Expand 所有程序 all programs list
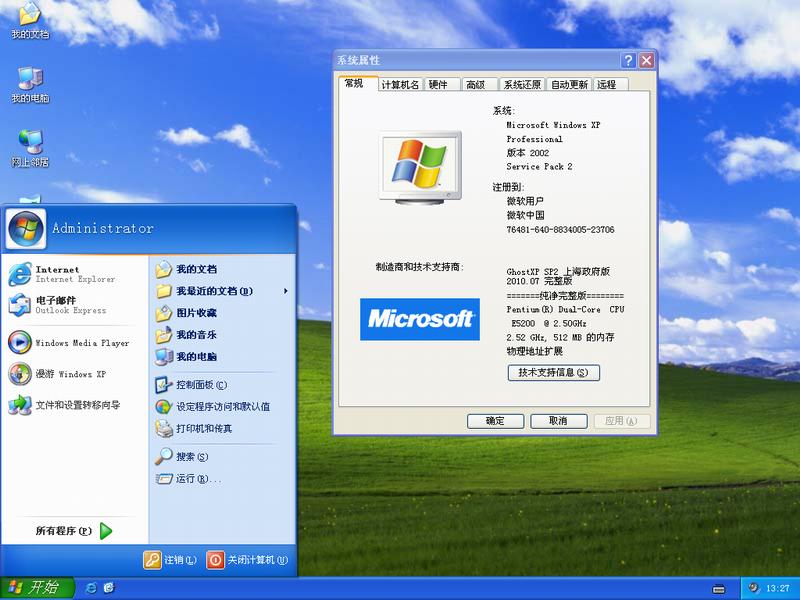Image resolution: width=800 pixels, height=600 pixels. click(x=73, y=531)
